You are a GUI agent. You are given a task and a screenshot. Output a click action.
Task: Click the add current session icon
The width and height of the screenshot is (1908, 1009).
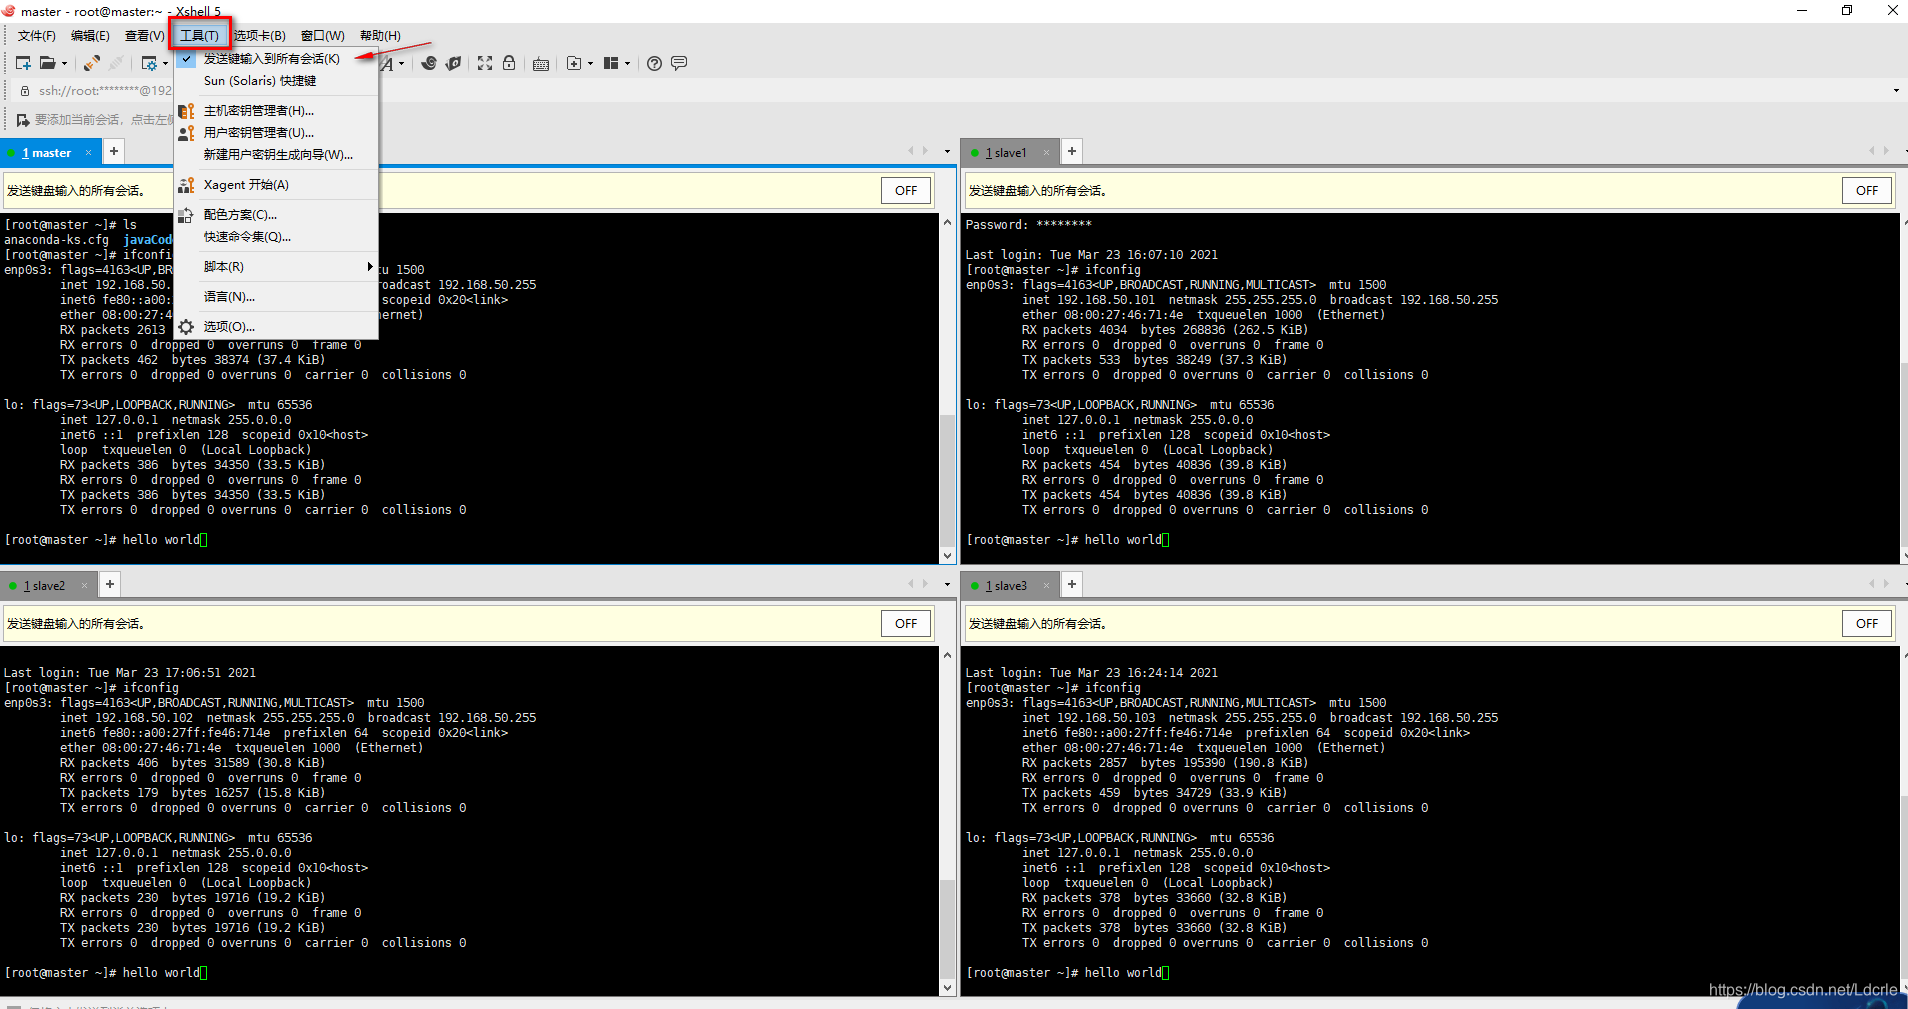23,120
